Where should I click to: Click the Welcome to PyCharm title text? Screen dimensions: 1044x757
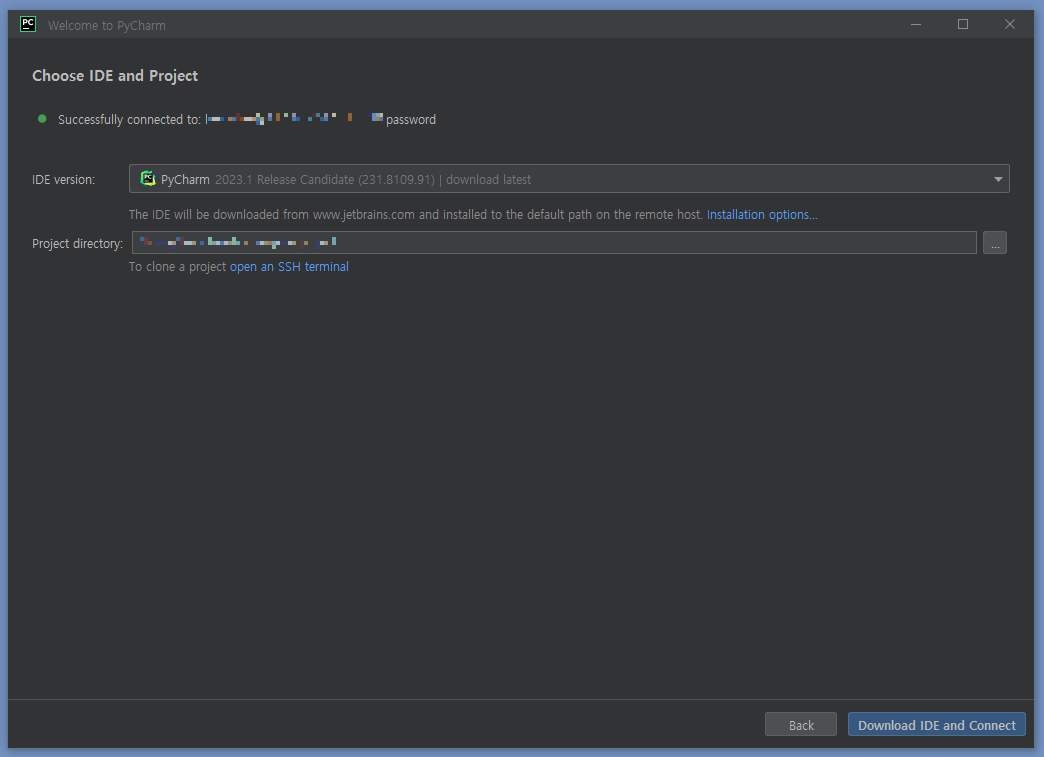107,25
